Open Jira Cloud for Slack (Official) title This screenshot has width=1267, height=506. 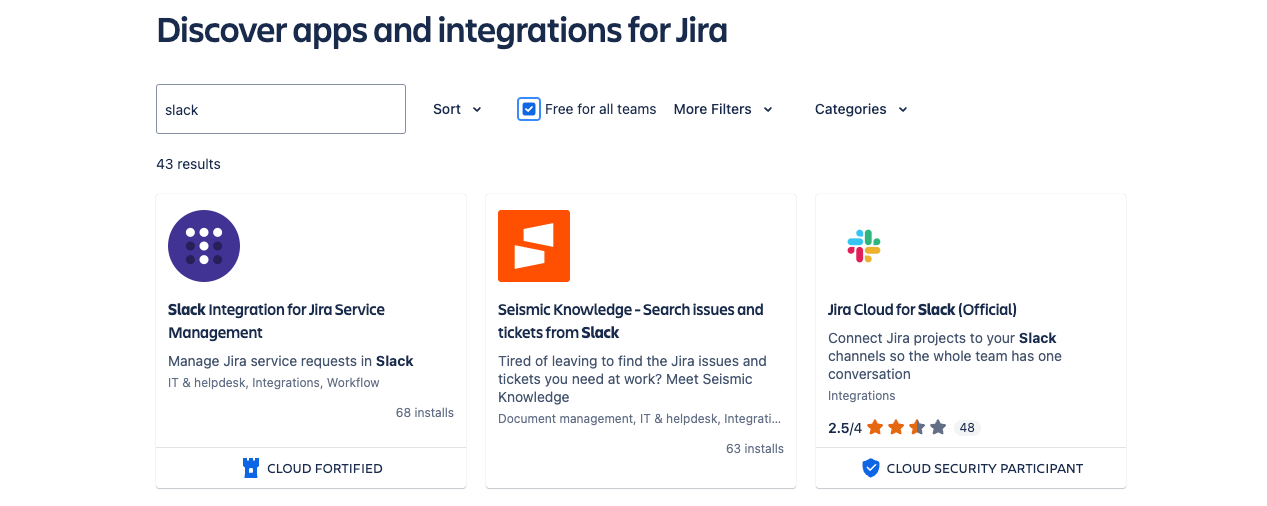click(922, 310)
